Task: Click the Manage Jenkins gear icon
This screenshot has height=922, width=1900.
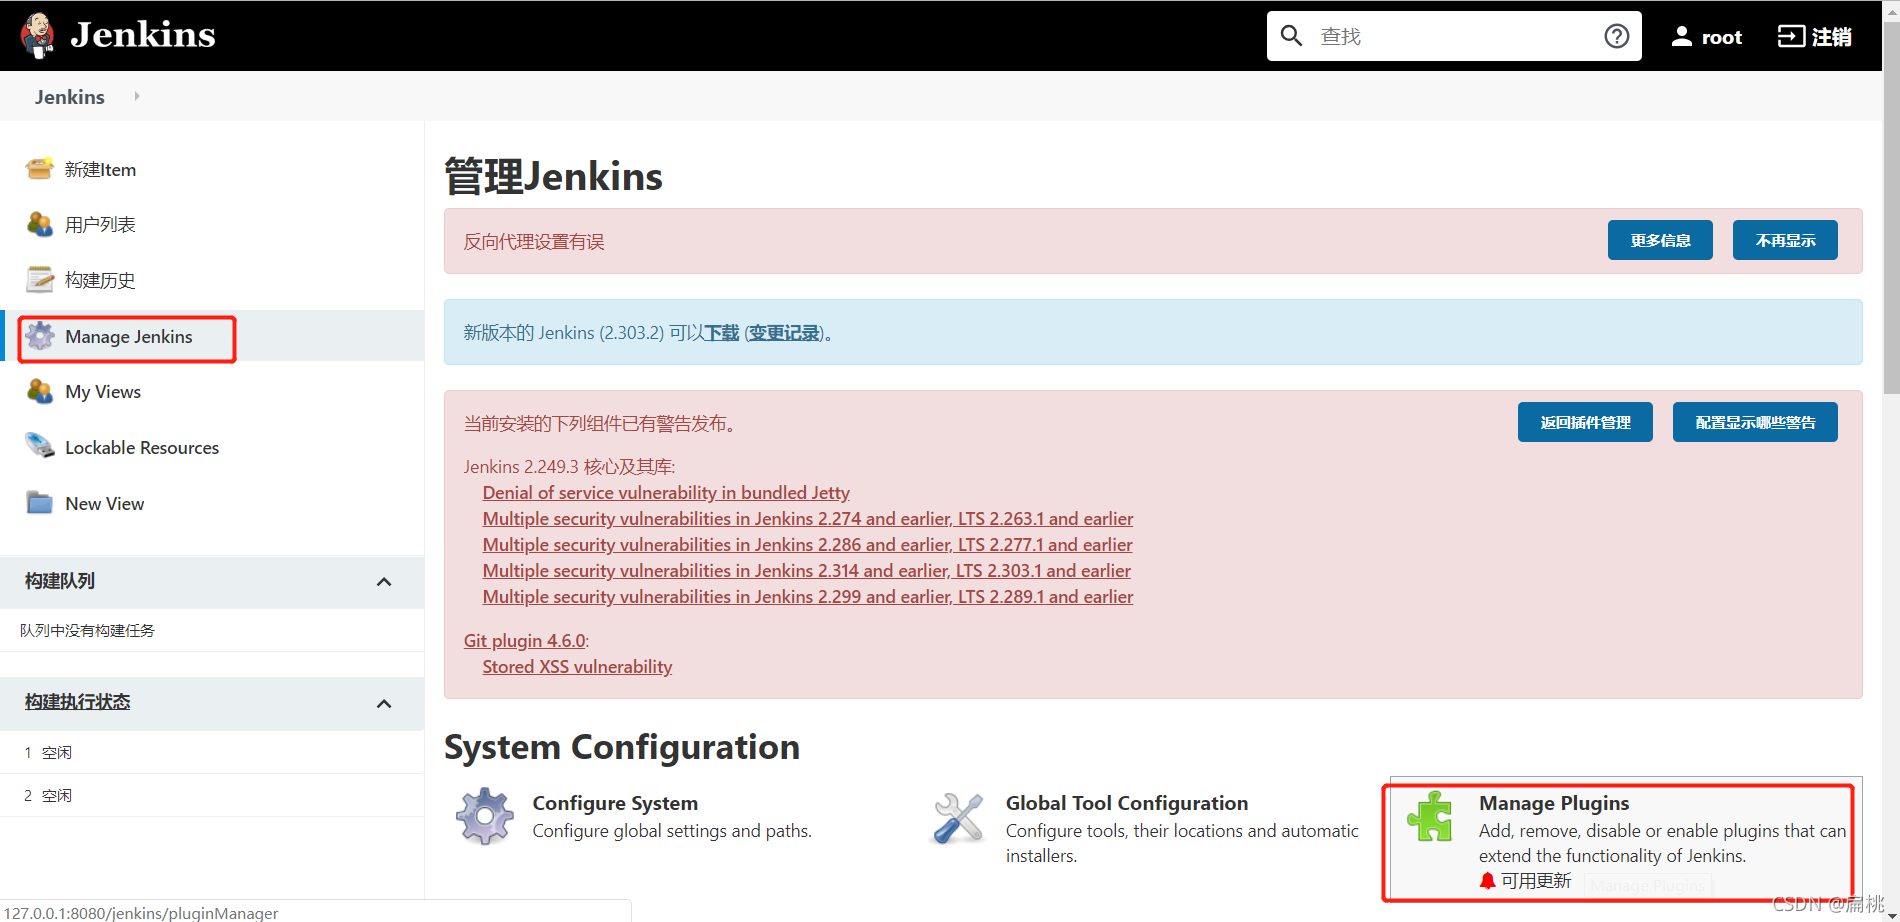Action: (x=40, y=336)
